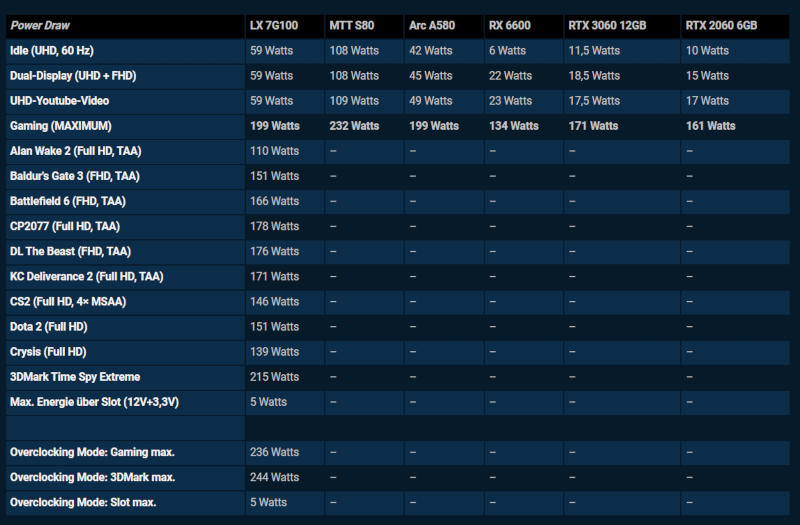Click the '171 Watts' KC Deliverance 2 value

pos(274,277)
